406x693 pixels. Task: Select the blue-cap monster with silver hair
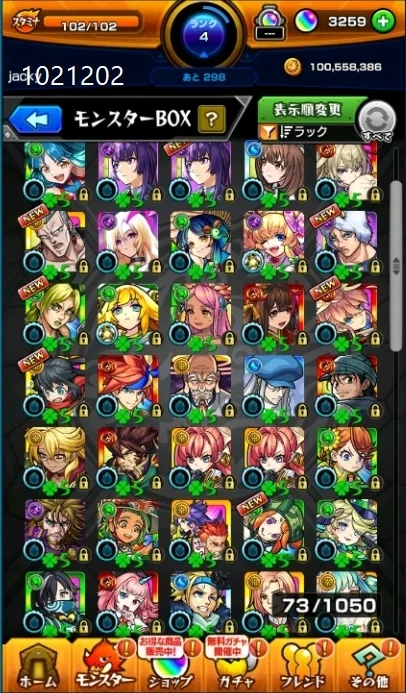tap(274, 386)
